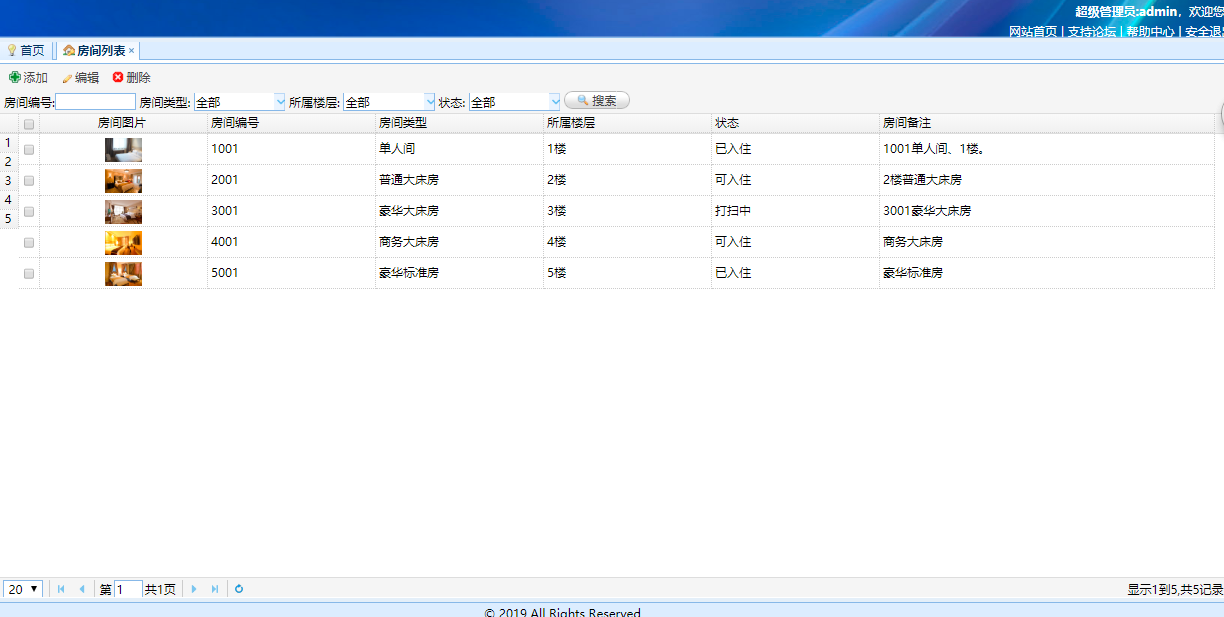Image resolution: width=1224 pixels, height=617 pixels.
Task: Click the page number input field
Action: [128, 589]
